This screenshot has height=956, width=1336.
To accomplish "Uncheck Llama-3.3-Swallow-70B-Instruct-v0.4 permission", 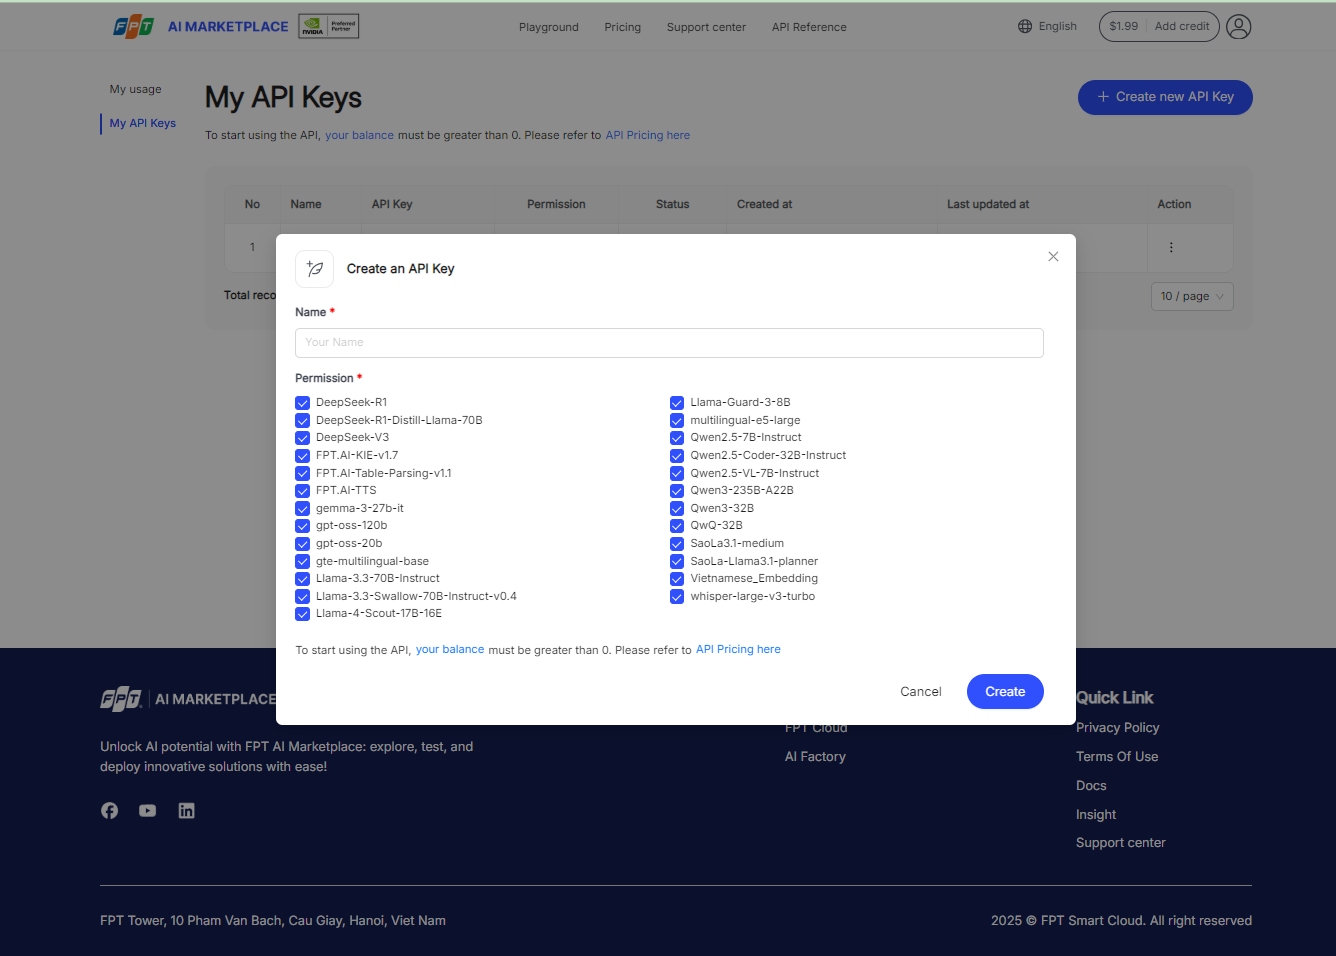I will pyautogui.click(x=302, y=597).
